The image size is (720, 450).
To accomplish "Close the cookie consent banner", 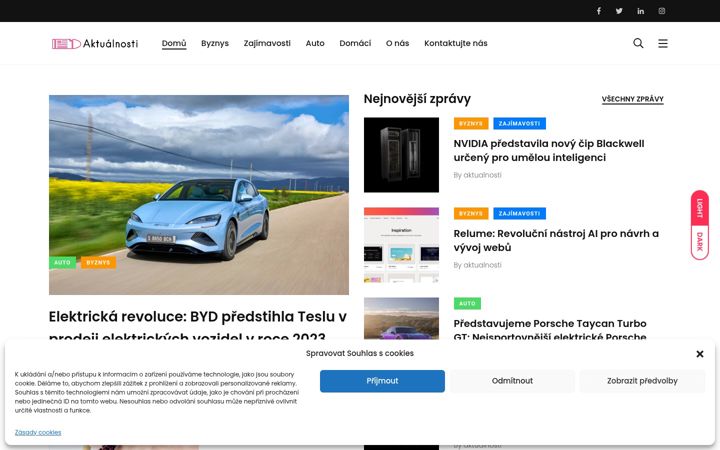I will (x=699, y=354).
